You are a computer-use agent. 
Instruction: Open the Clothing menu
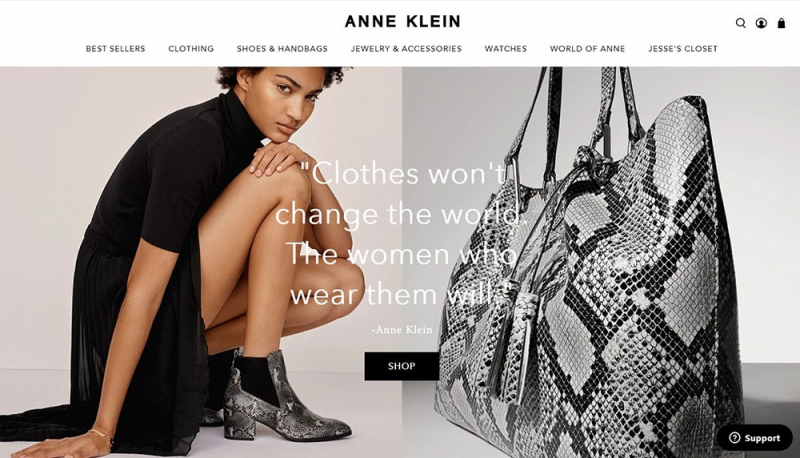[191, 48]
